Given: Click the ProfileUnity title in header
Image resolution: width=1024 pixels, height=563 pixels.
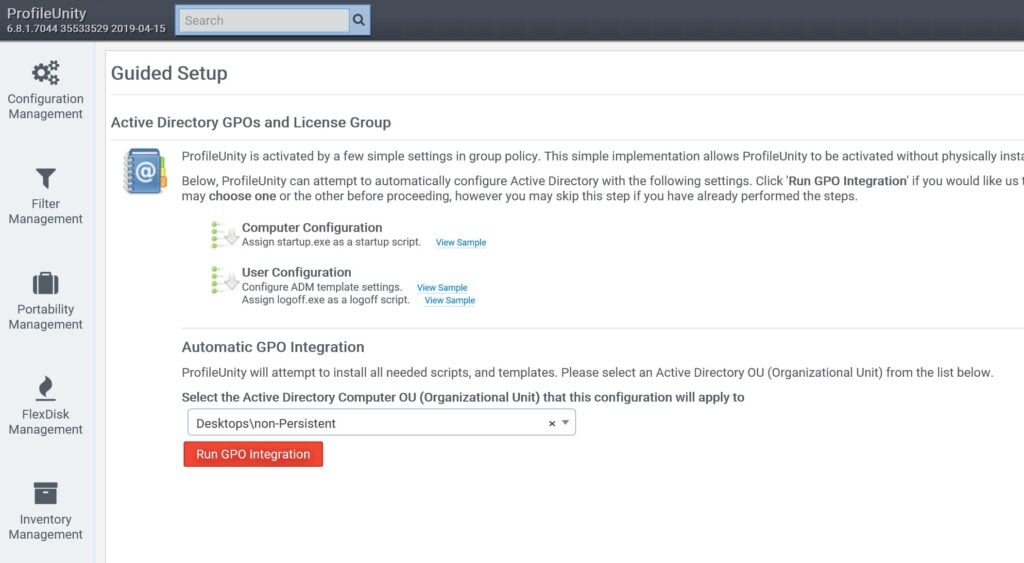Looking at the screenshot, I should point(47,14).
